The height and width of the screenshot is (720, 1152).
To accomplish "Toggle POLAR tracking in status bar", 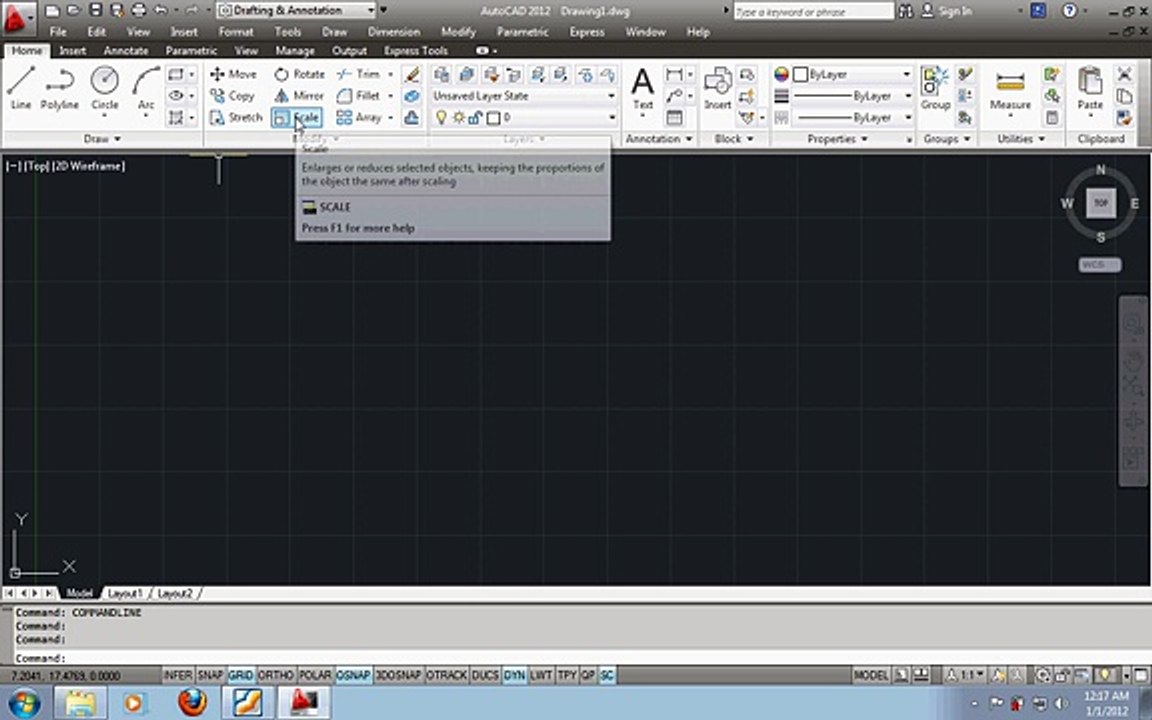I will 314,675.
